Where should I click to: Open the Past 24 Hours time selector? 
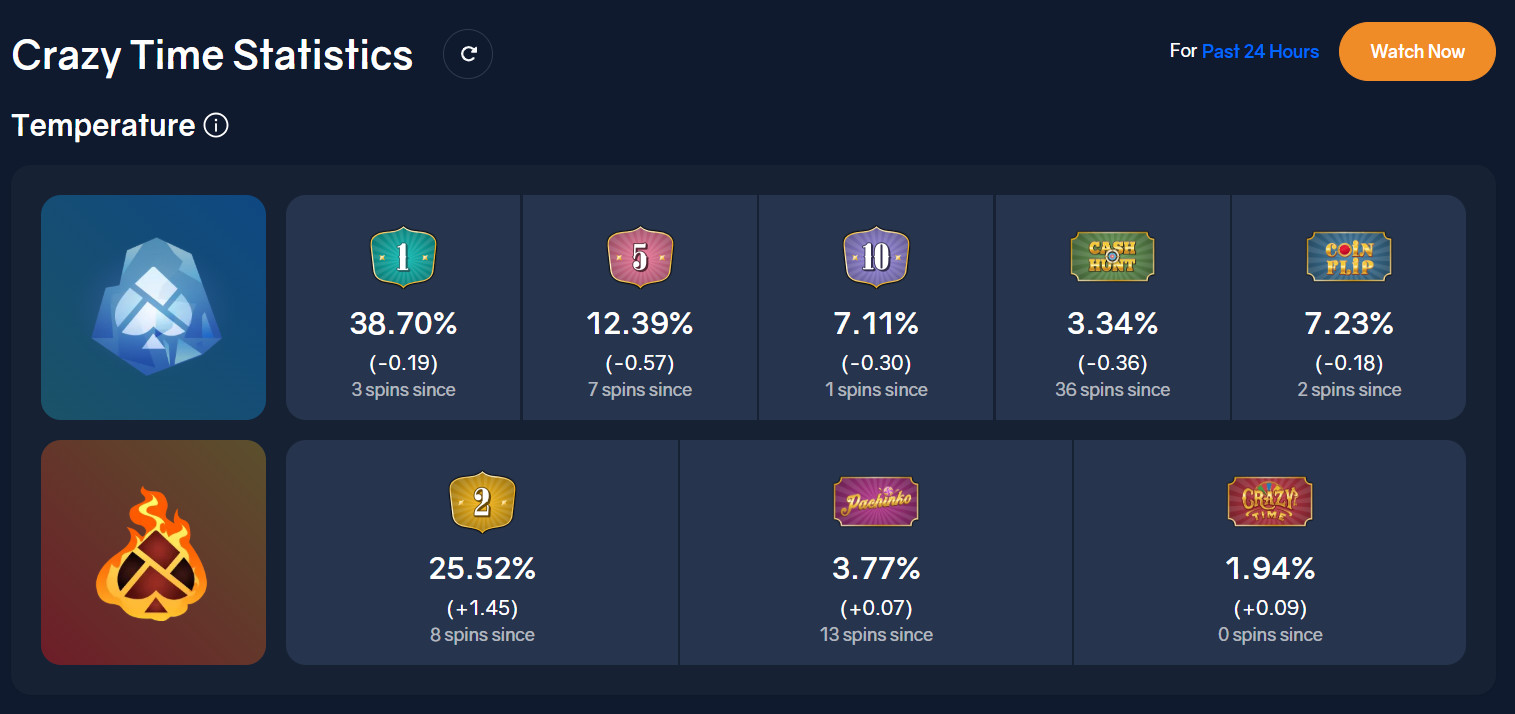1260,51
